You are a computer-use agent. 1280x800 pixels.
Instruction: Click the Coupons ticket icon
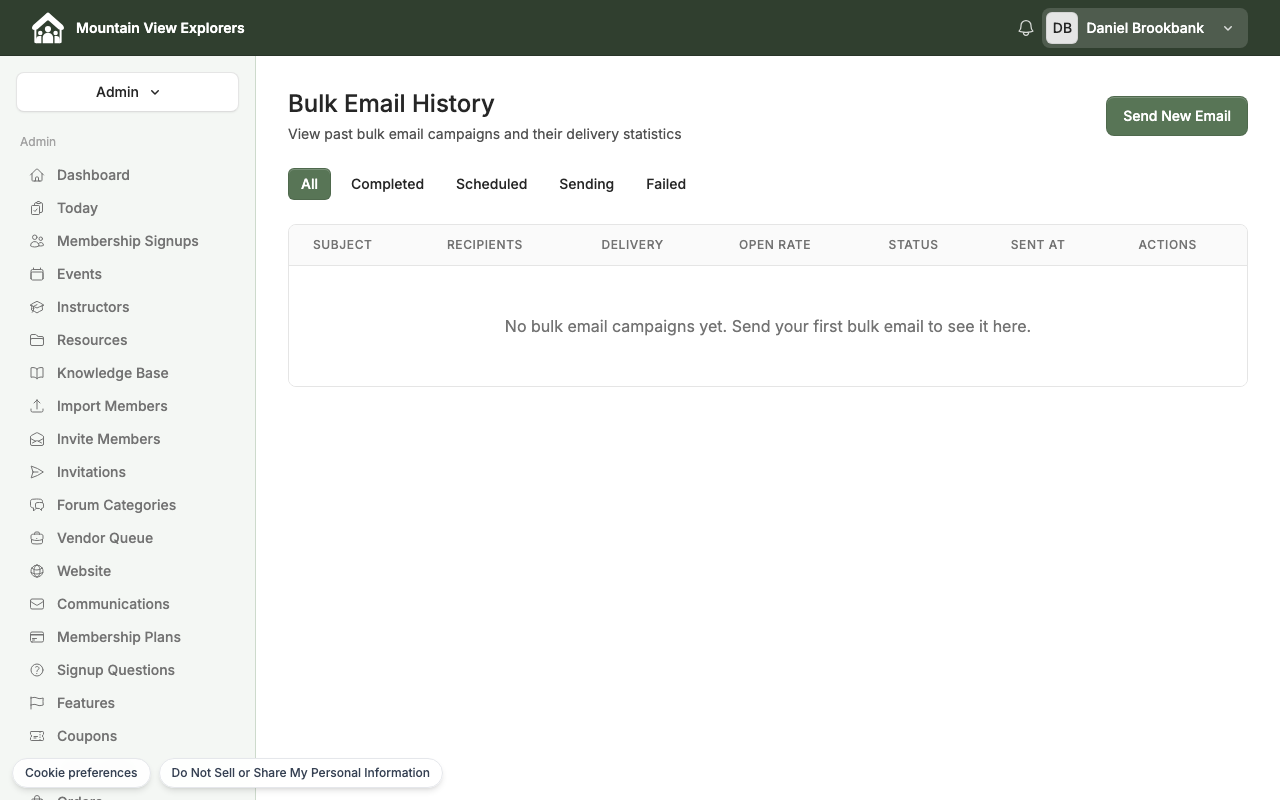[x=37, y=736]
